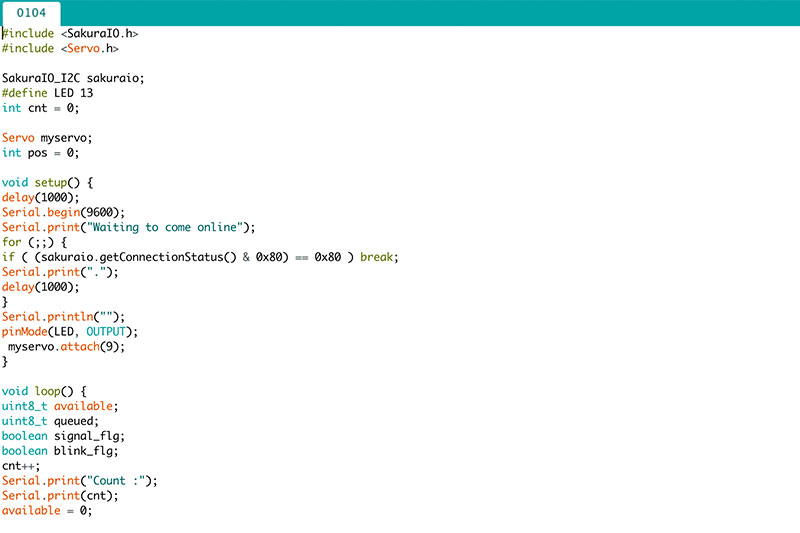This screenshot has height=533, width=800.
Task: Click the Servo myservo declaration
Action: pyautogui.click(x=53, y=138)
